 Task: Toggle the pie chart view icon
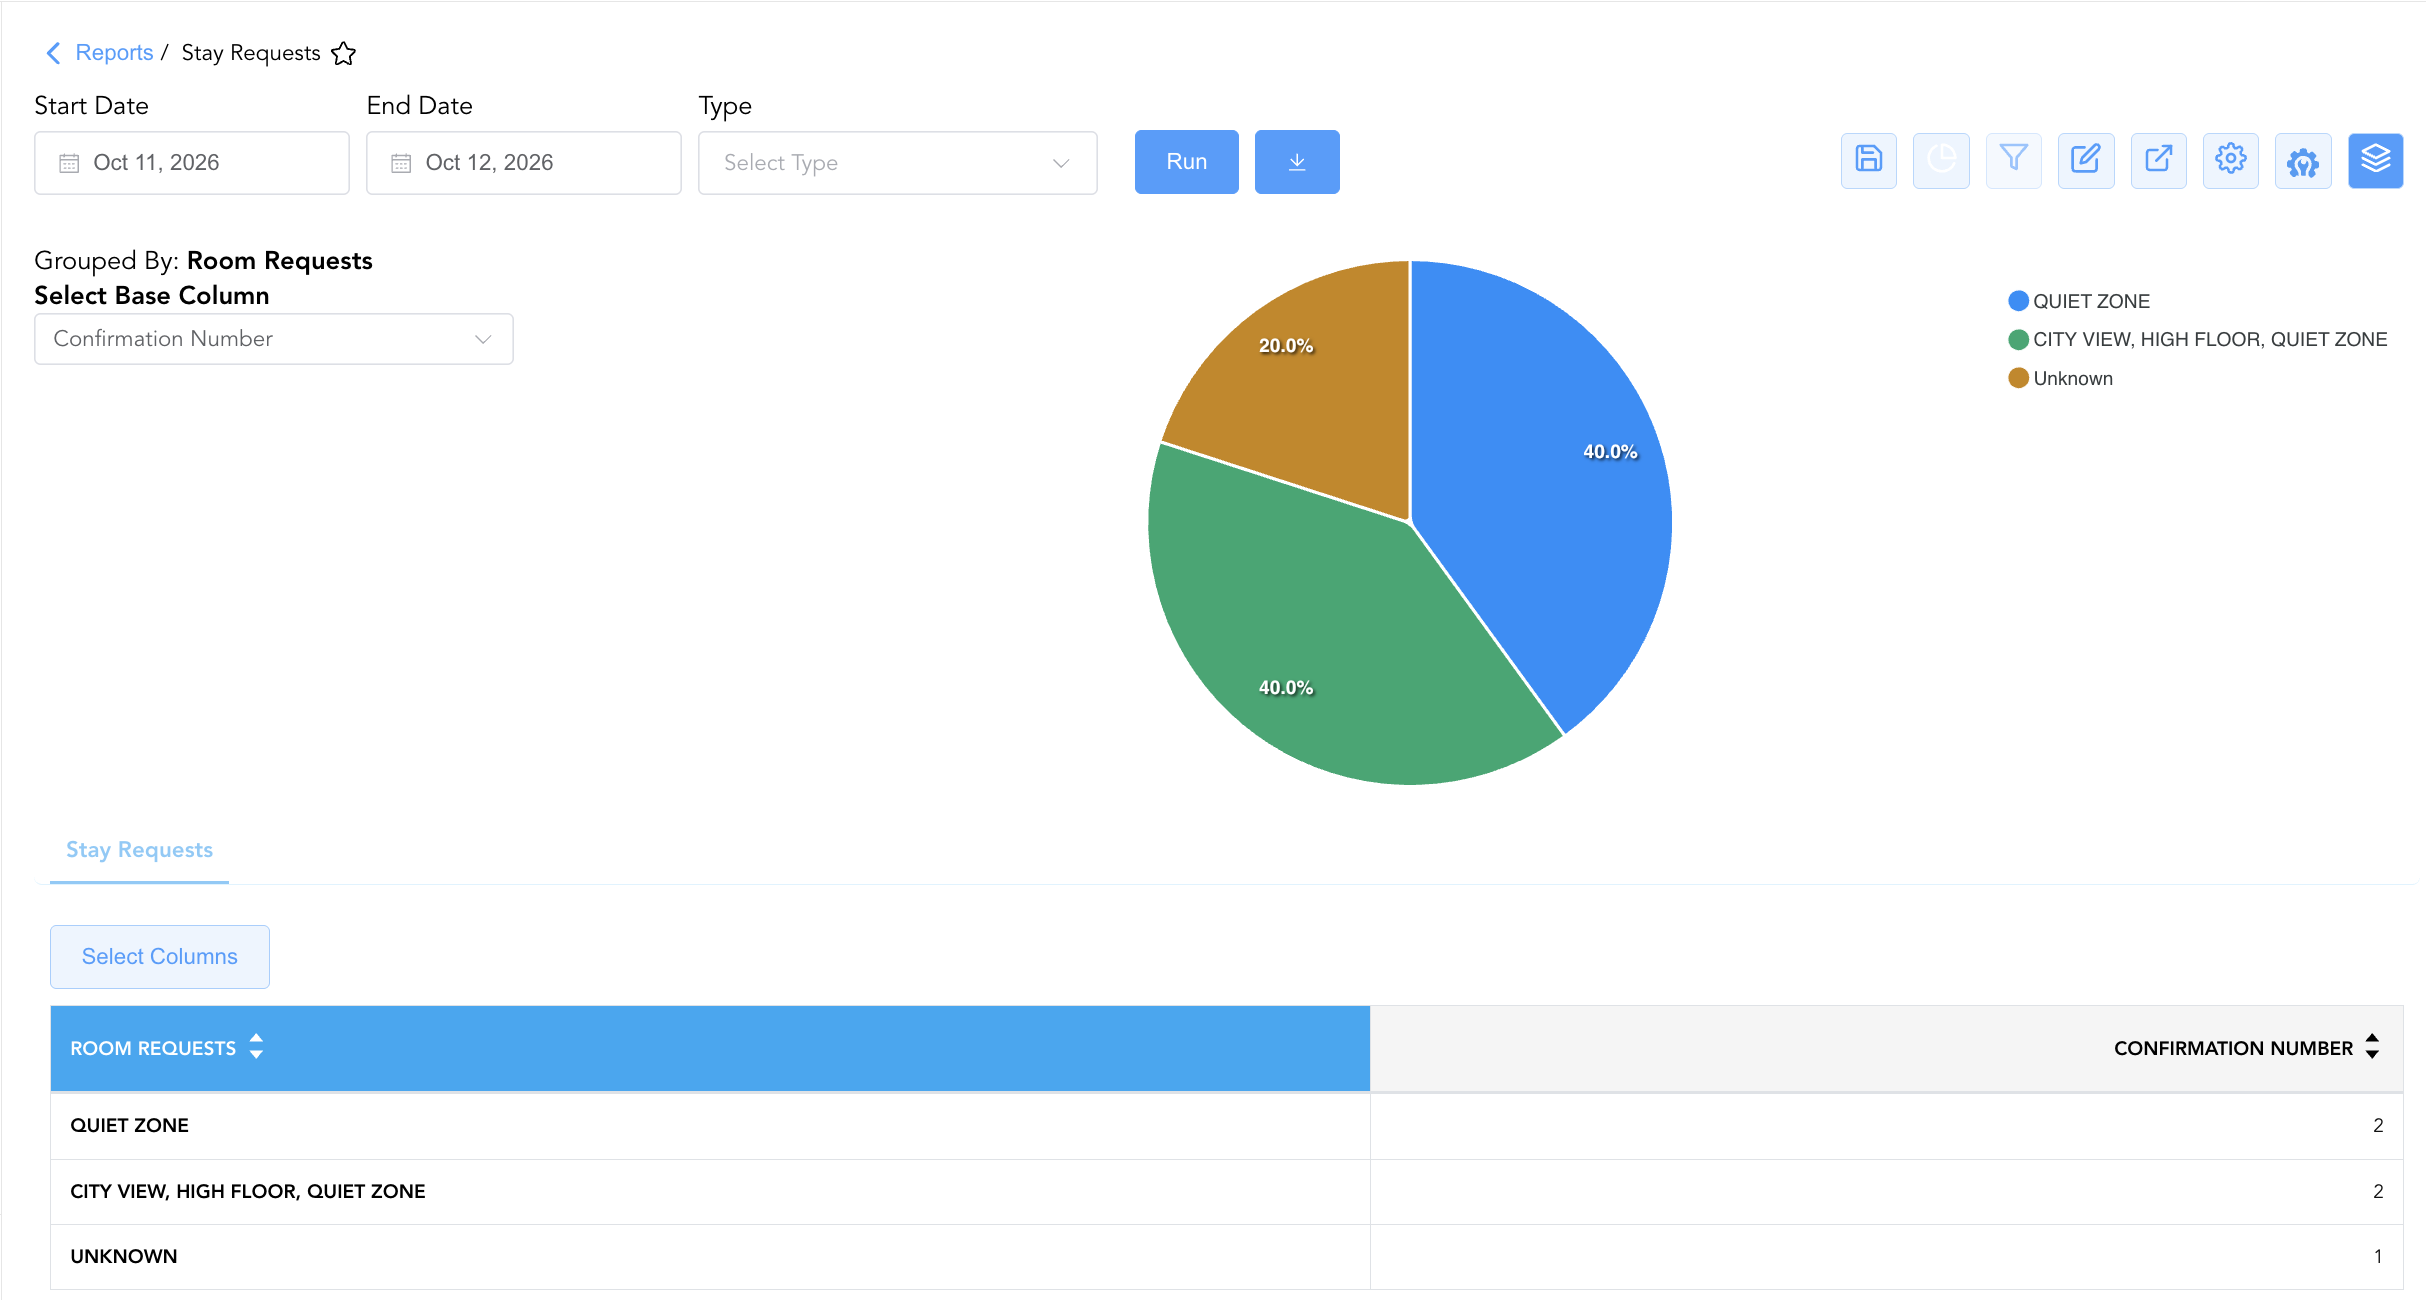click(x=1941, y=160)
